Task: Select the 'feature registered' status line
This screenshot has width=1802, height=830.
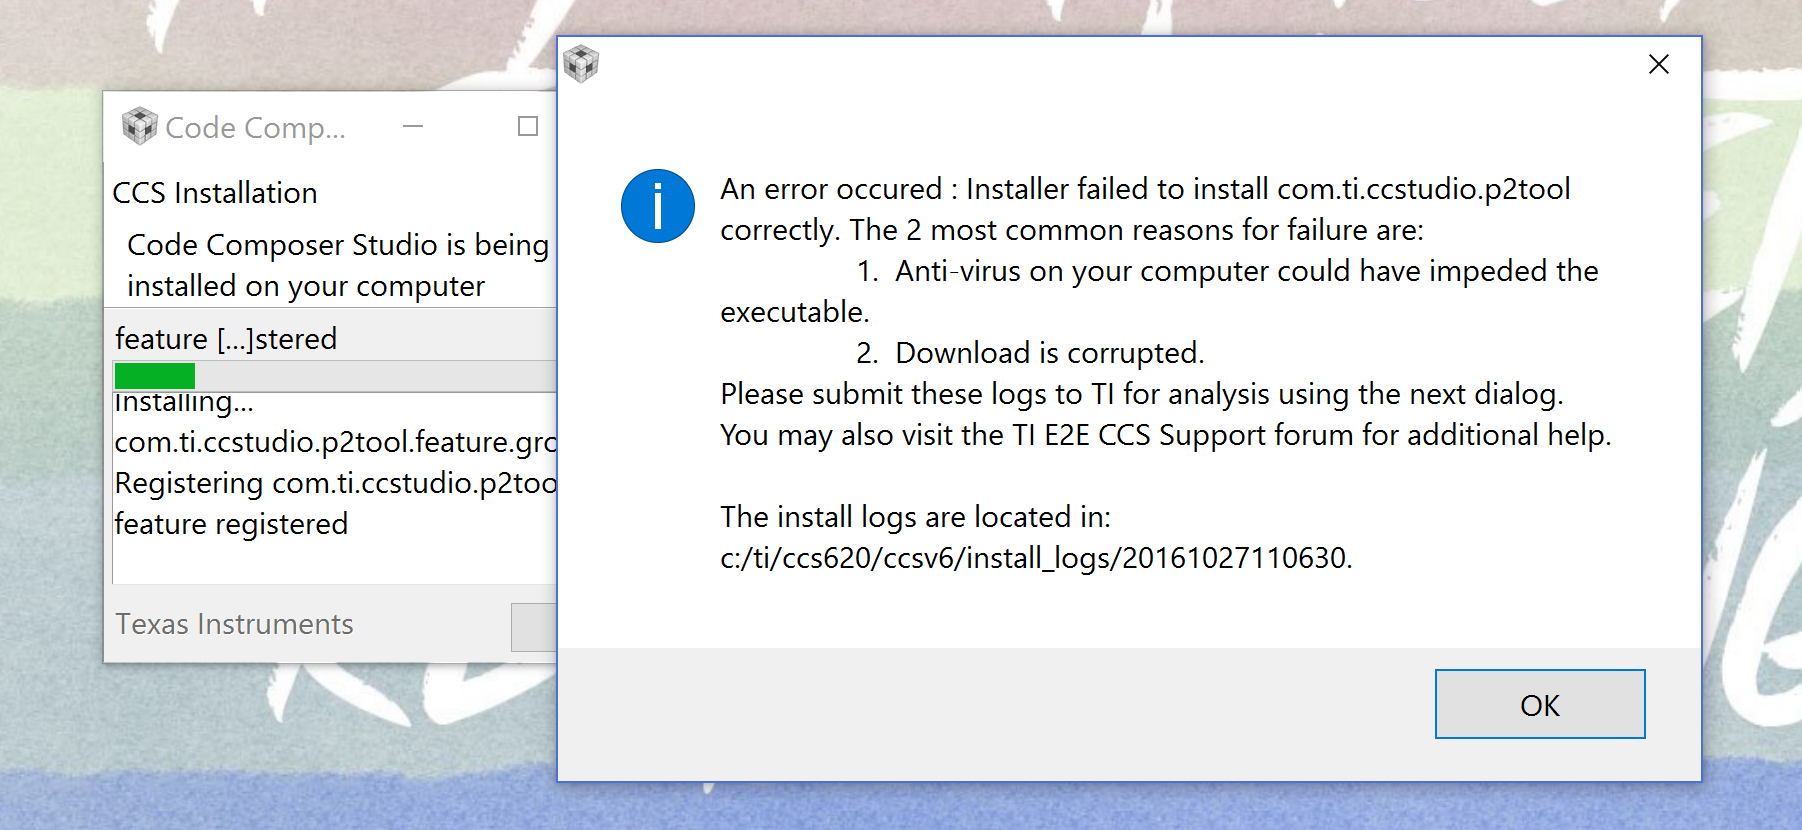Action: click(231, 523)
